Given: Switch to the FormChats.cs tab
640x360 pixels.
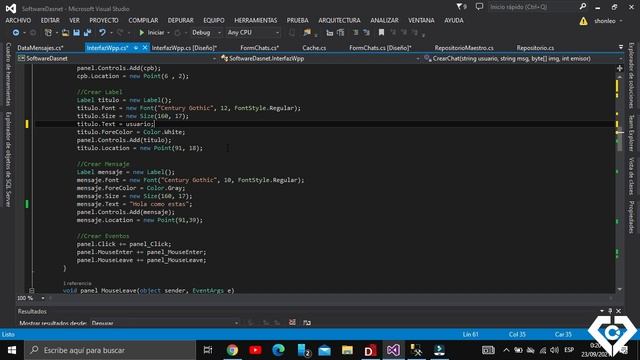Looking at the screenshot, I should (x=259, y=48).
